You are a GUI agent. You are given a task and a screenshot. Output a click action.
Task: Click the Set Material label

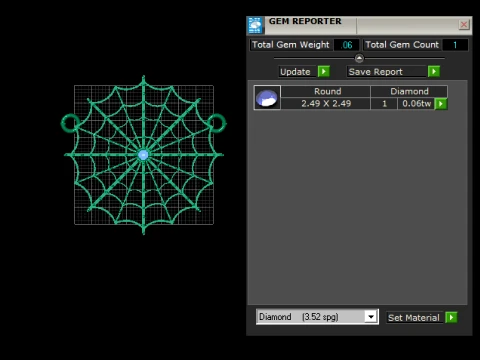coord(414,318)
